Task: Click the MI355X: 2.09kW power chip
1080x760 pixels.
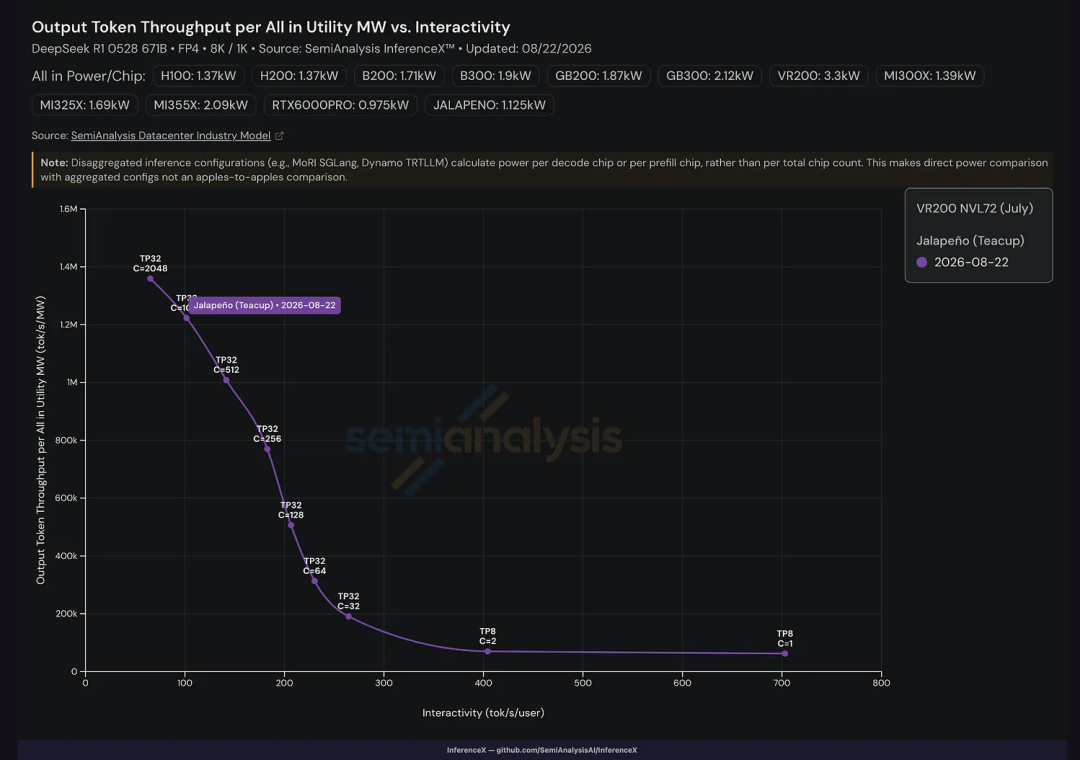Action: coord(200,105)
